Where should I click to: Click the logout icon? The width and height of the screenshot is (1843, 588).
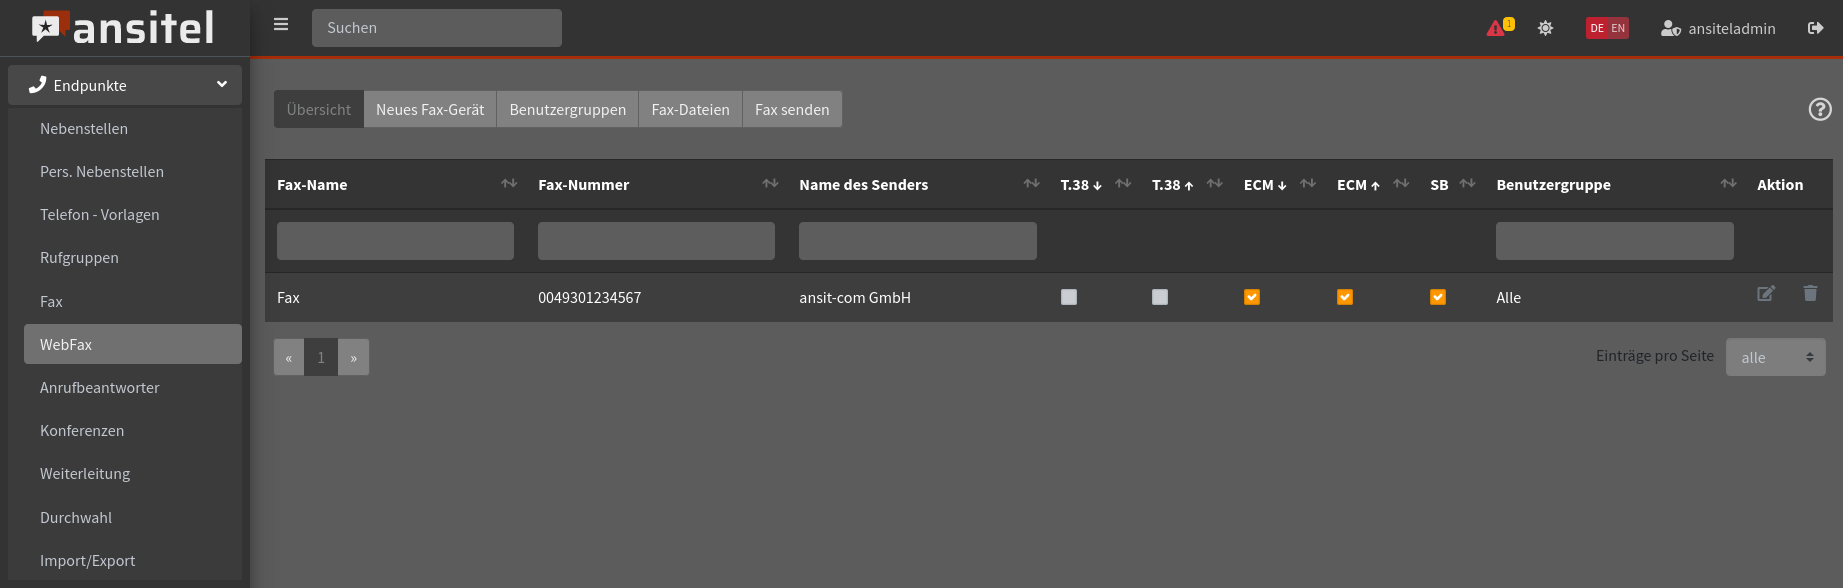tap(1815, 28)
